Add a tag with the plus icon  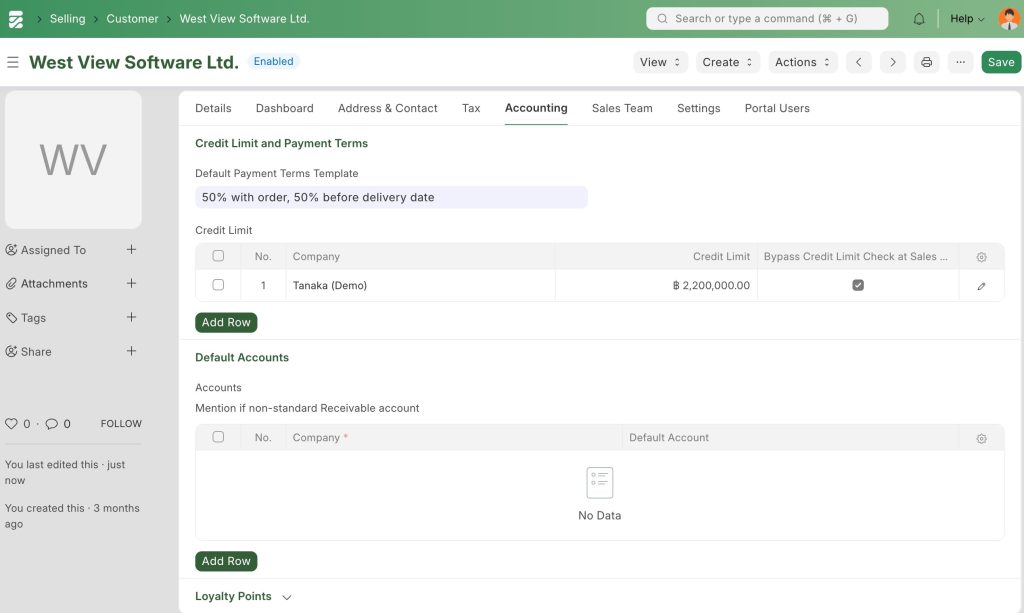[131, 317]
